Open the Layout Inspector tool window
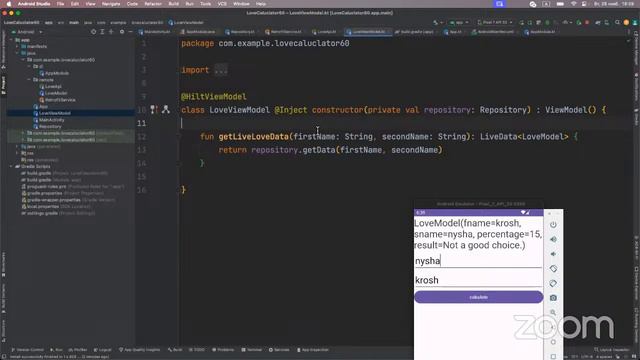640x360 pixels. coord(612,350)
